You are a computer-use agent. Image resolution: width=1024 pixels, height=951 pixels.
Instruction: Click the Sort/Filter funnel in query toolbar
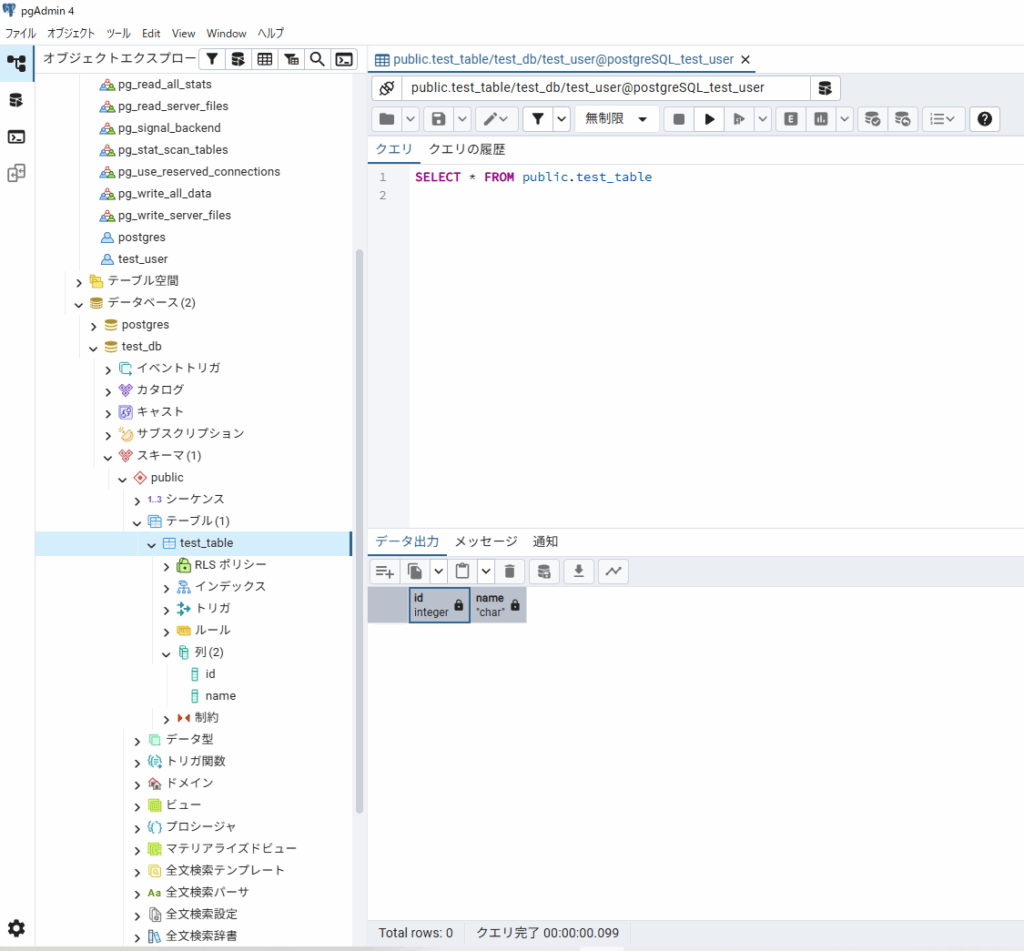pyautogui.click(x=538, y=119)
